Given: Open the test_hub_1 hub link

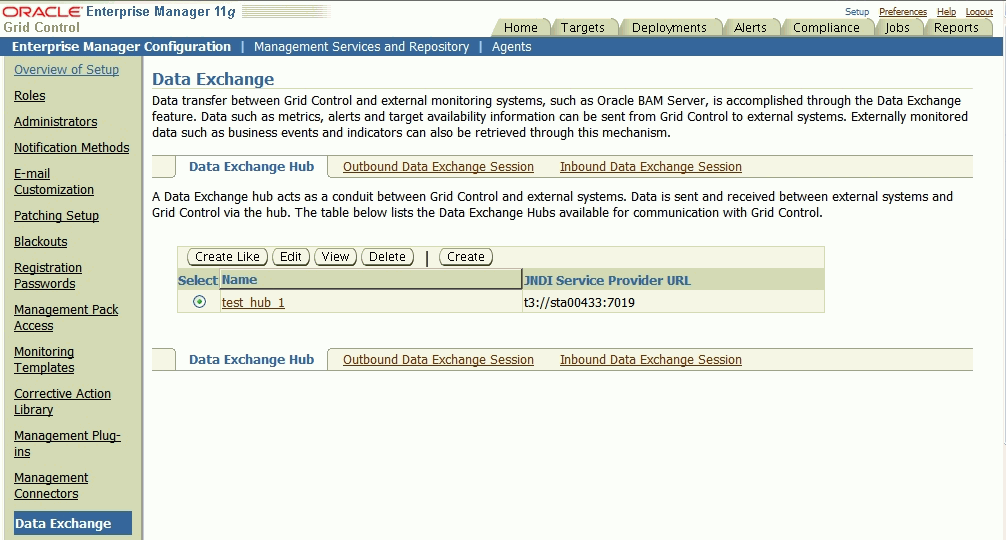Looking at the screenshot, I should tap(253, 303).
